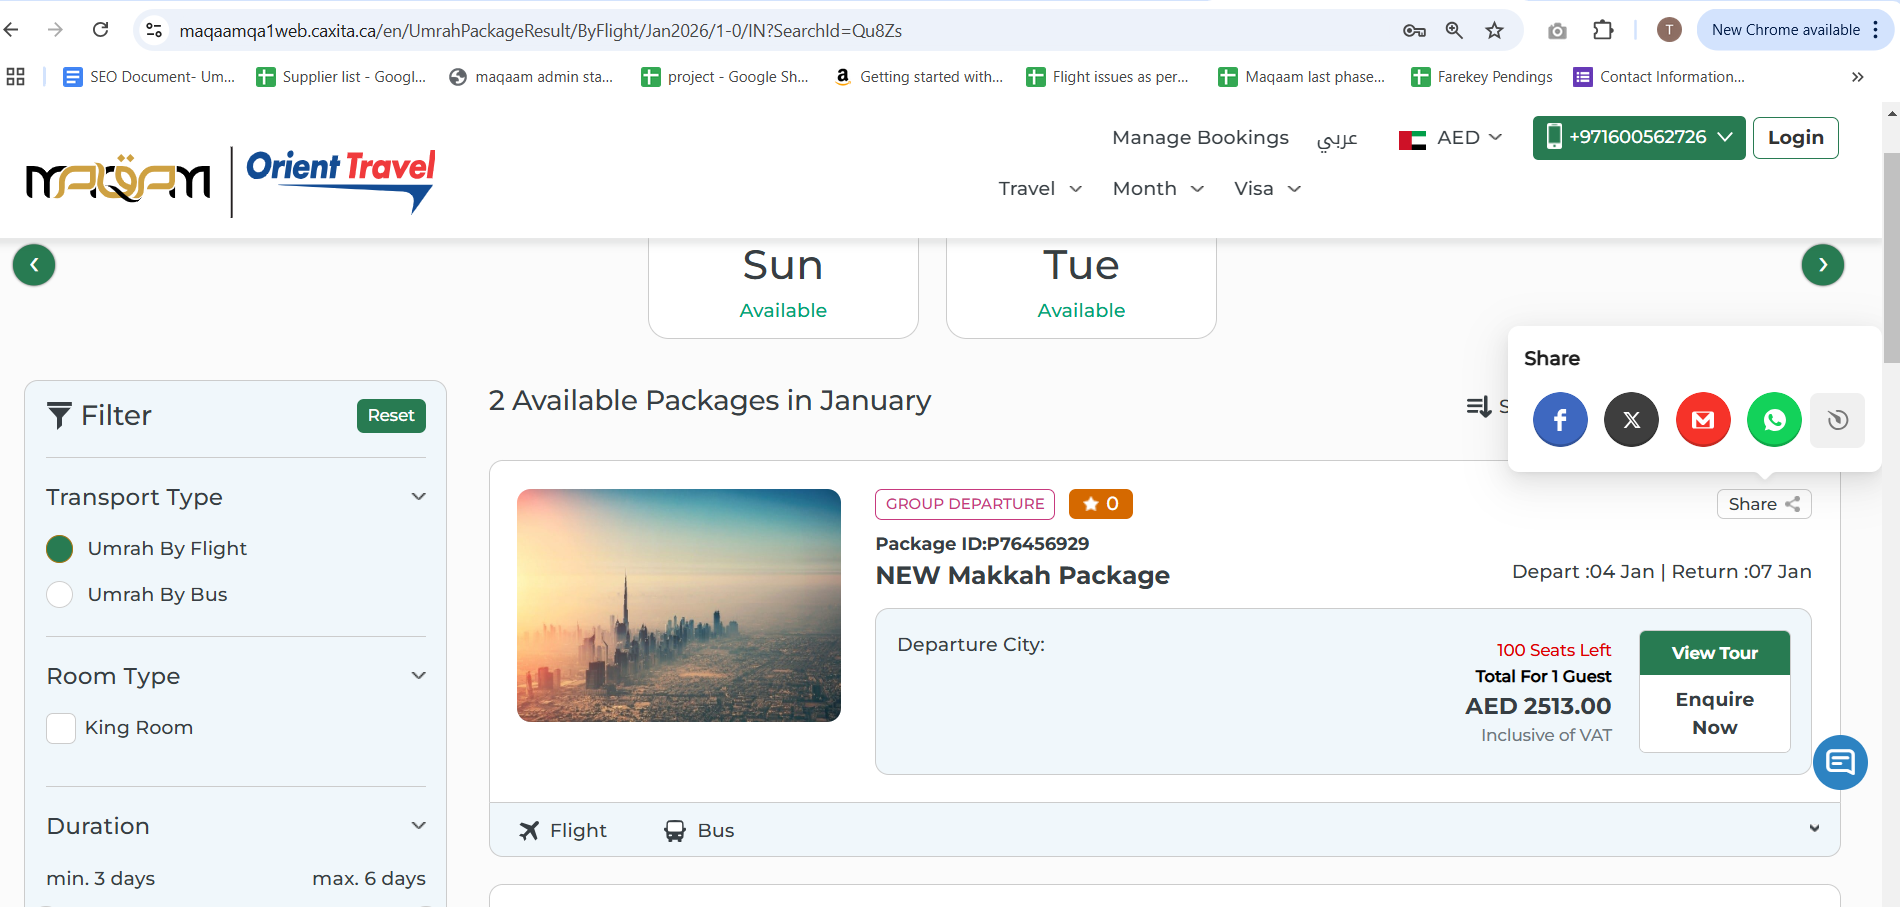
Task: Click the View Tour button
Action: tap(1714, 653)
